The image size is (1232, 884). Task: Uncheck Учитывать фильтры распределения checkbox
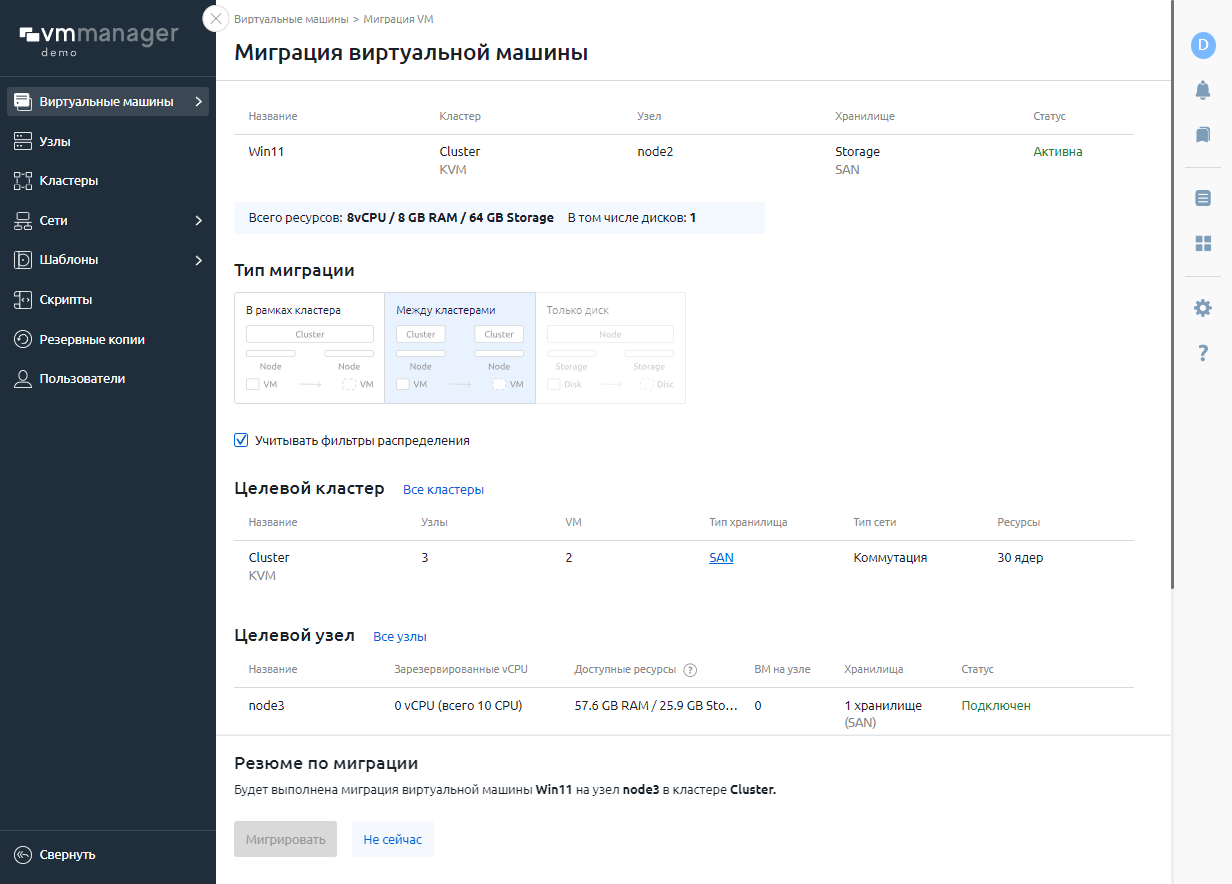point(241,440)
